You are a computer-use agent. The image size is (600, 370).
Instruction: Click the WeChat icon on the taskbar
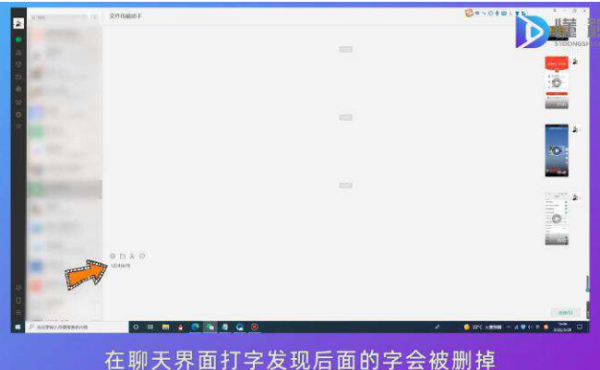210,327
